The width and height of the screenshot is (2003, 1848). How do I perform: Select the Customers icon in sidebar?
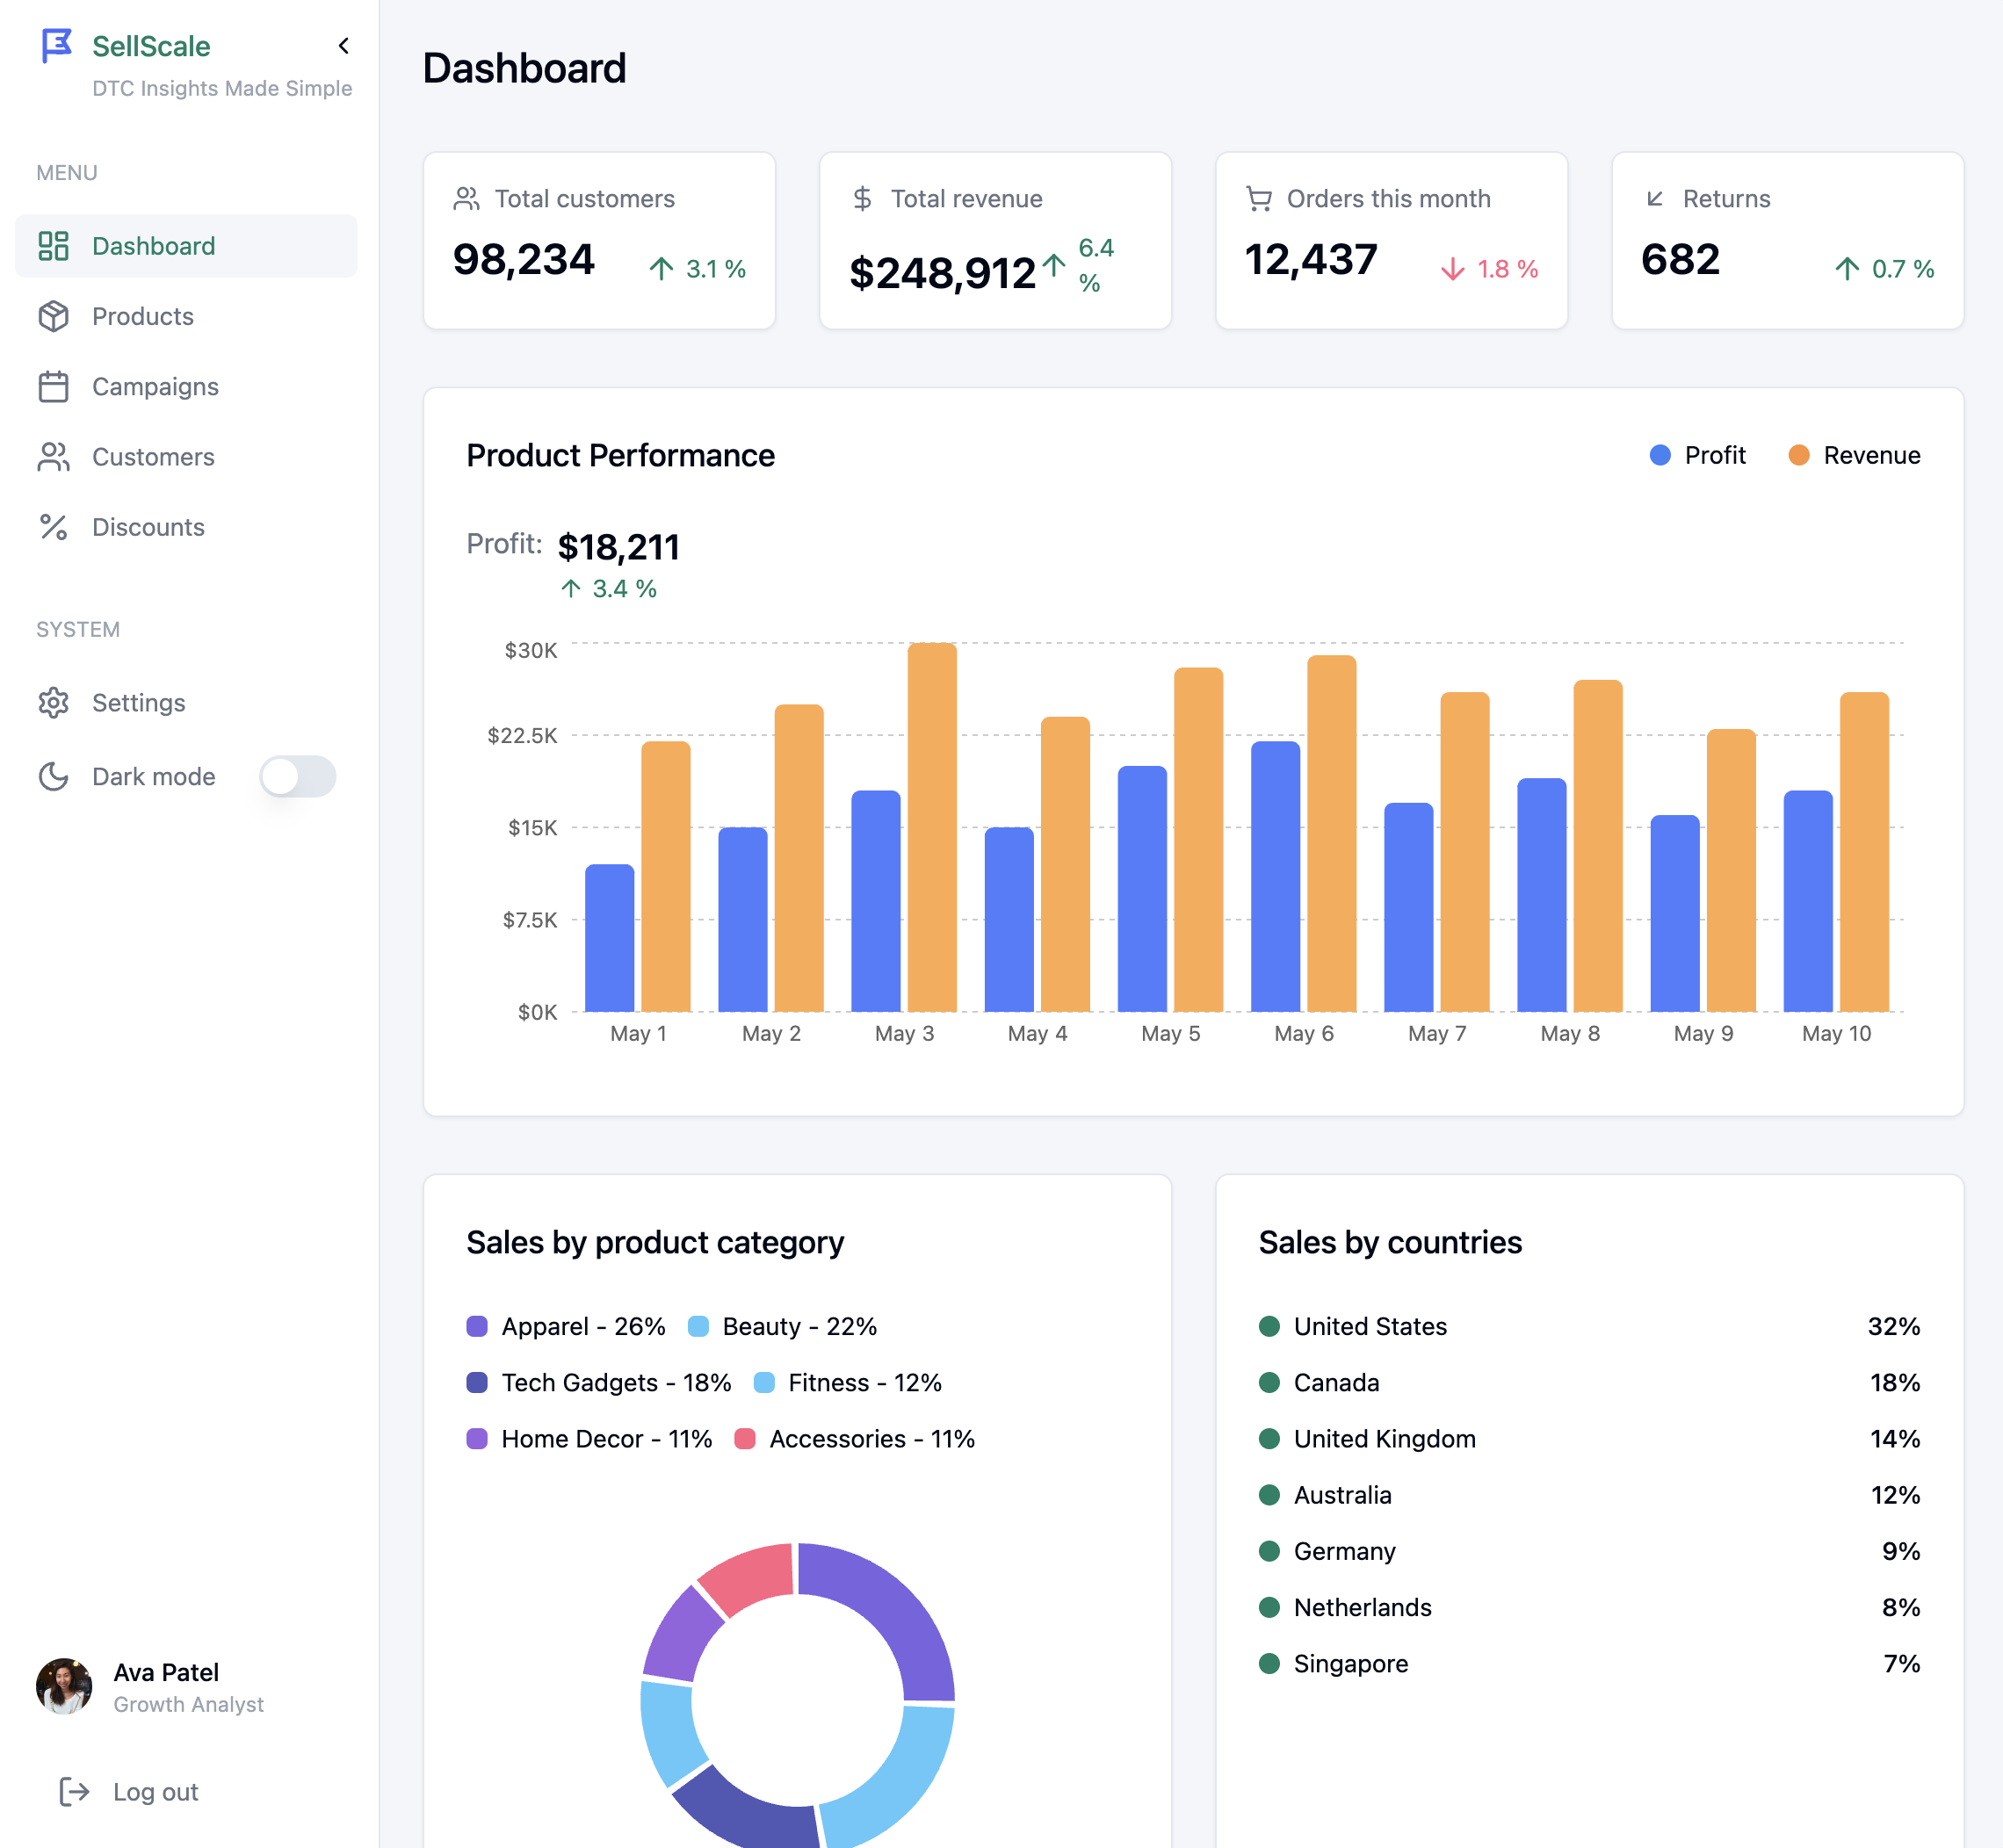[x=54, y=457]
